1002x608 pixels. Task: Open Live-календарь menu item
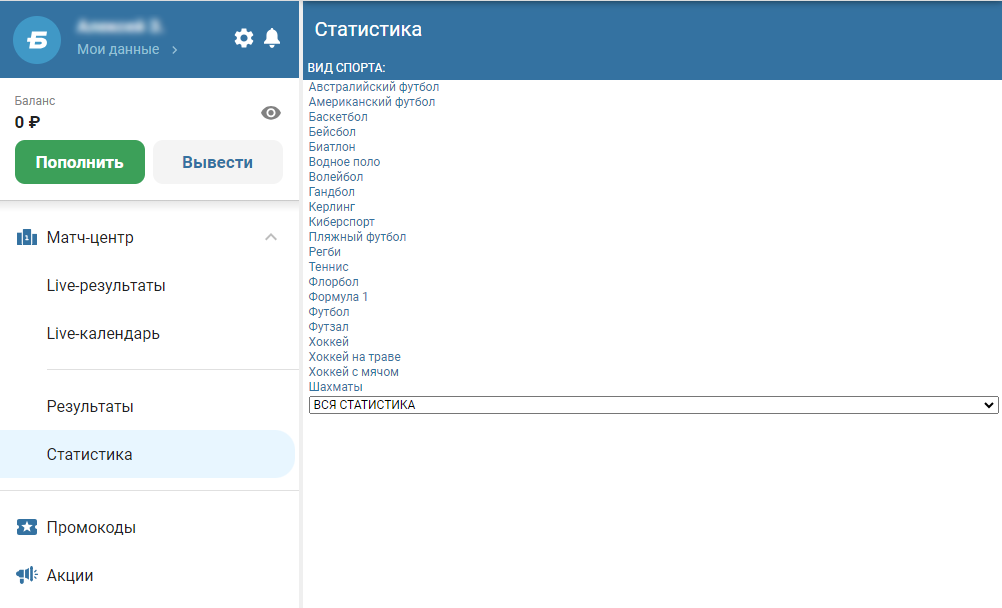pyautogui.click(x=103, y=334)
